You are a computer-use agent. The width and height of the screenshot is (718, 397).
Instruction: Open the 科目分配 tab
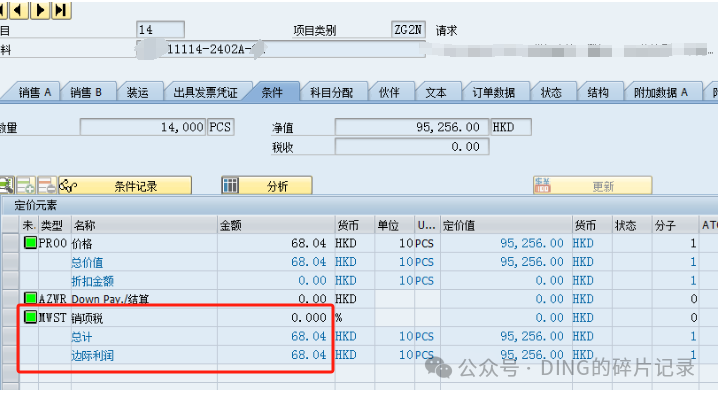point(332,92)
